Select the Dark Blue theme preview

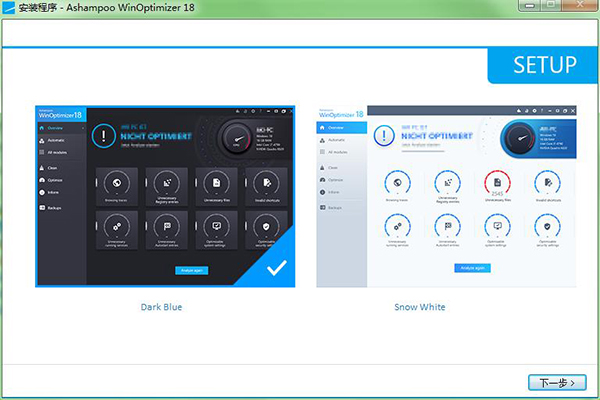tap(165, 196)
